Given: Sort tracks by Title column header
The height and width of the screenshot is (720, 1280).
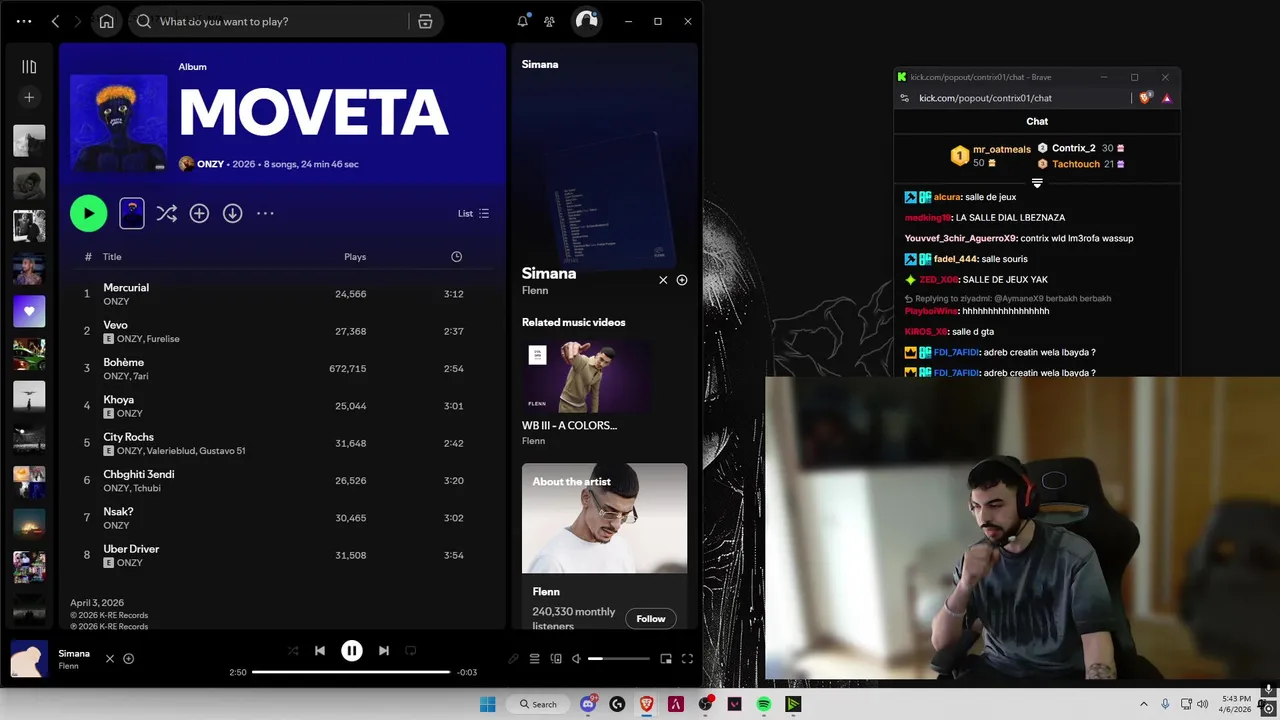Looking at the screenshot, I should coord(112,257).
